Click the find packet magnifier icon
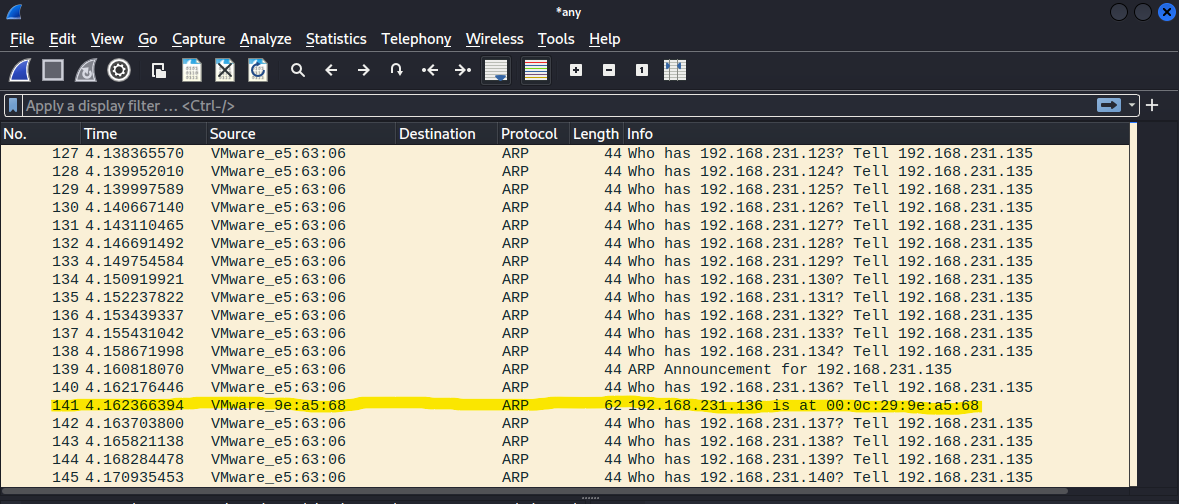 tap(297, 70)
